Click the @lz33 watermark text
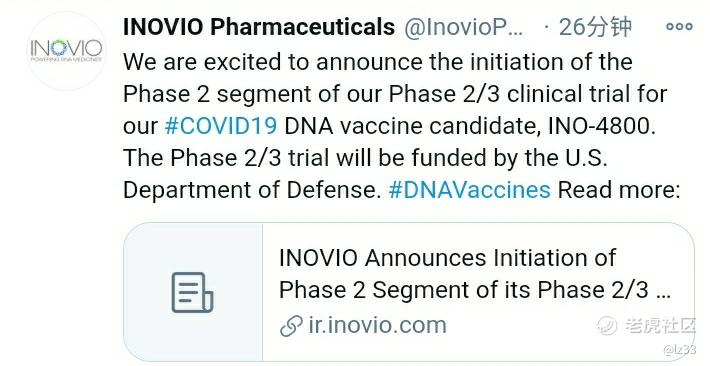This screenshot has height=366, width=710. pos(679,349)
